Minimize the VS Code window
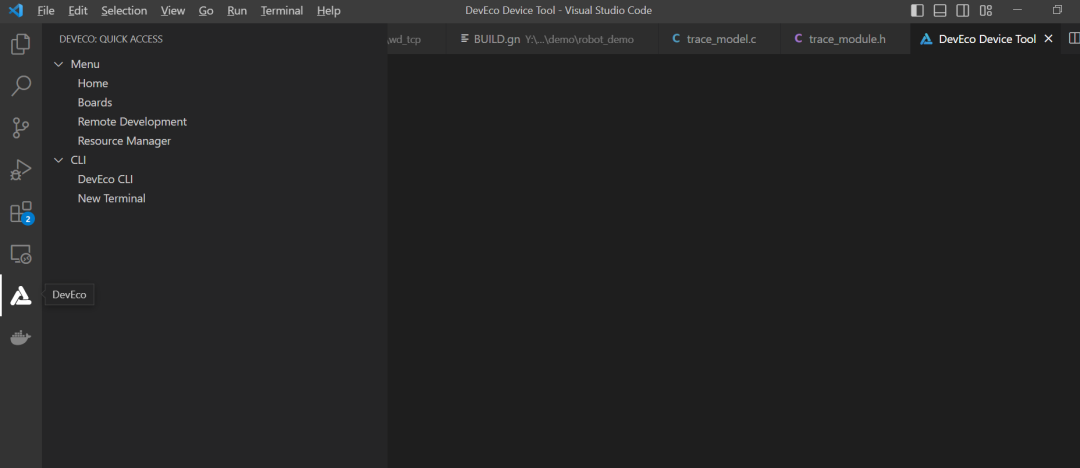The width and height of the screenshot is (1080, 468). 1018,10
